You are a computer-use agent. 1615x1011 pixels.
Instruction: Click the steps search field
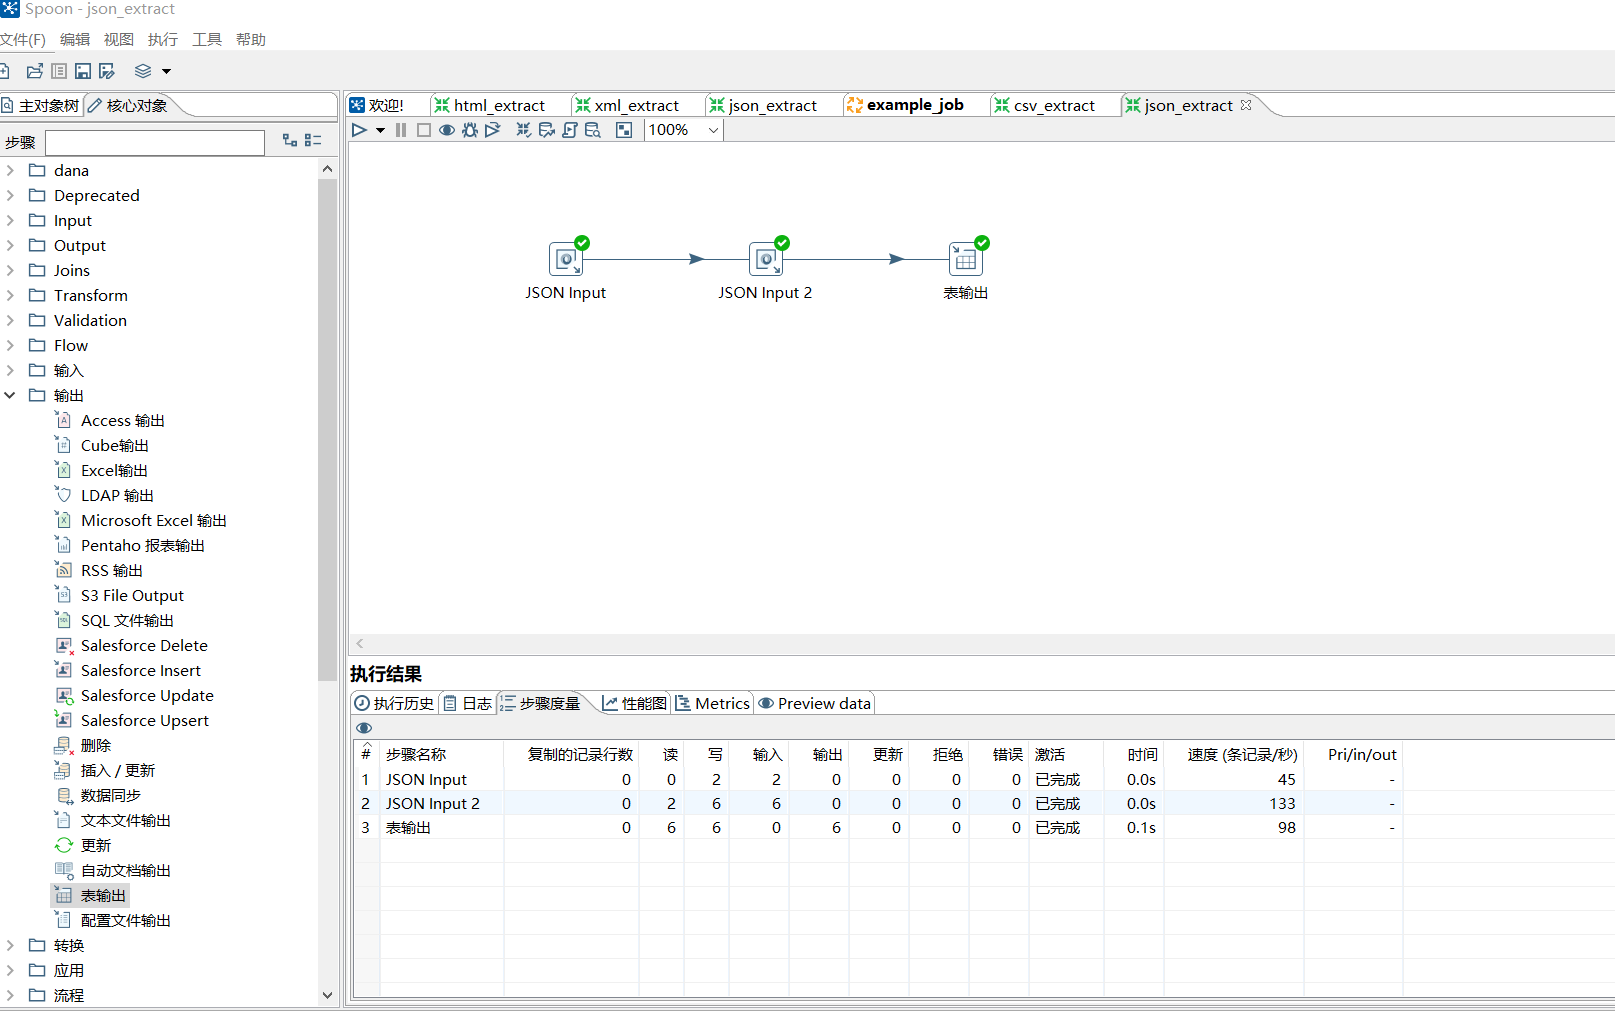[x=155, y=142]
